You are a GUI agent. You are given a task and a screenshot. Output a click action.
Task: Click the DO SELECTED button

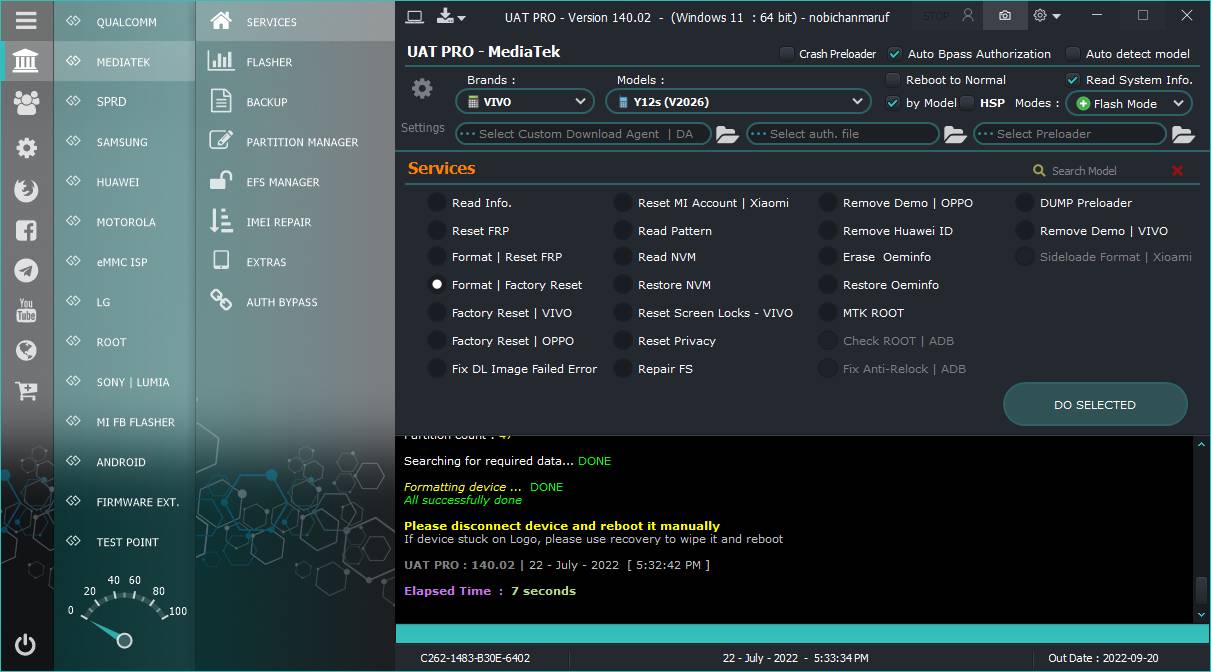coord(1095,405)
